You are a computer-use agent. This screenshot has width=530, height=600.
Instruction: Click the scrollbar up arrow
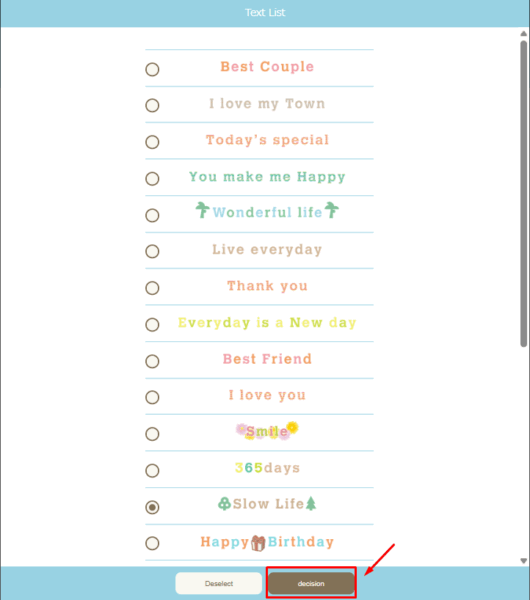523,34
